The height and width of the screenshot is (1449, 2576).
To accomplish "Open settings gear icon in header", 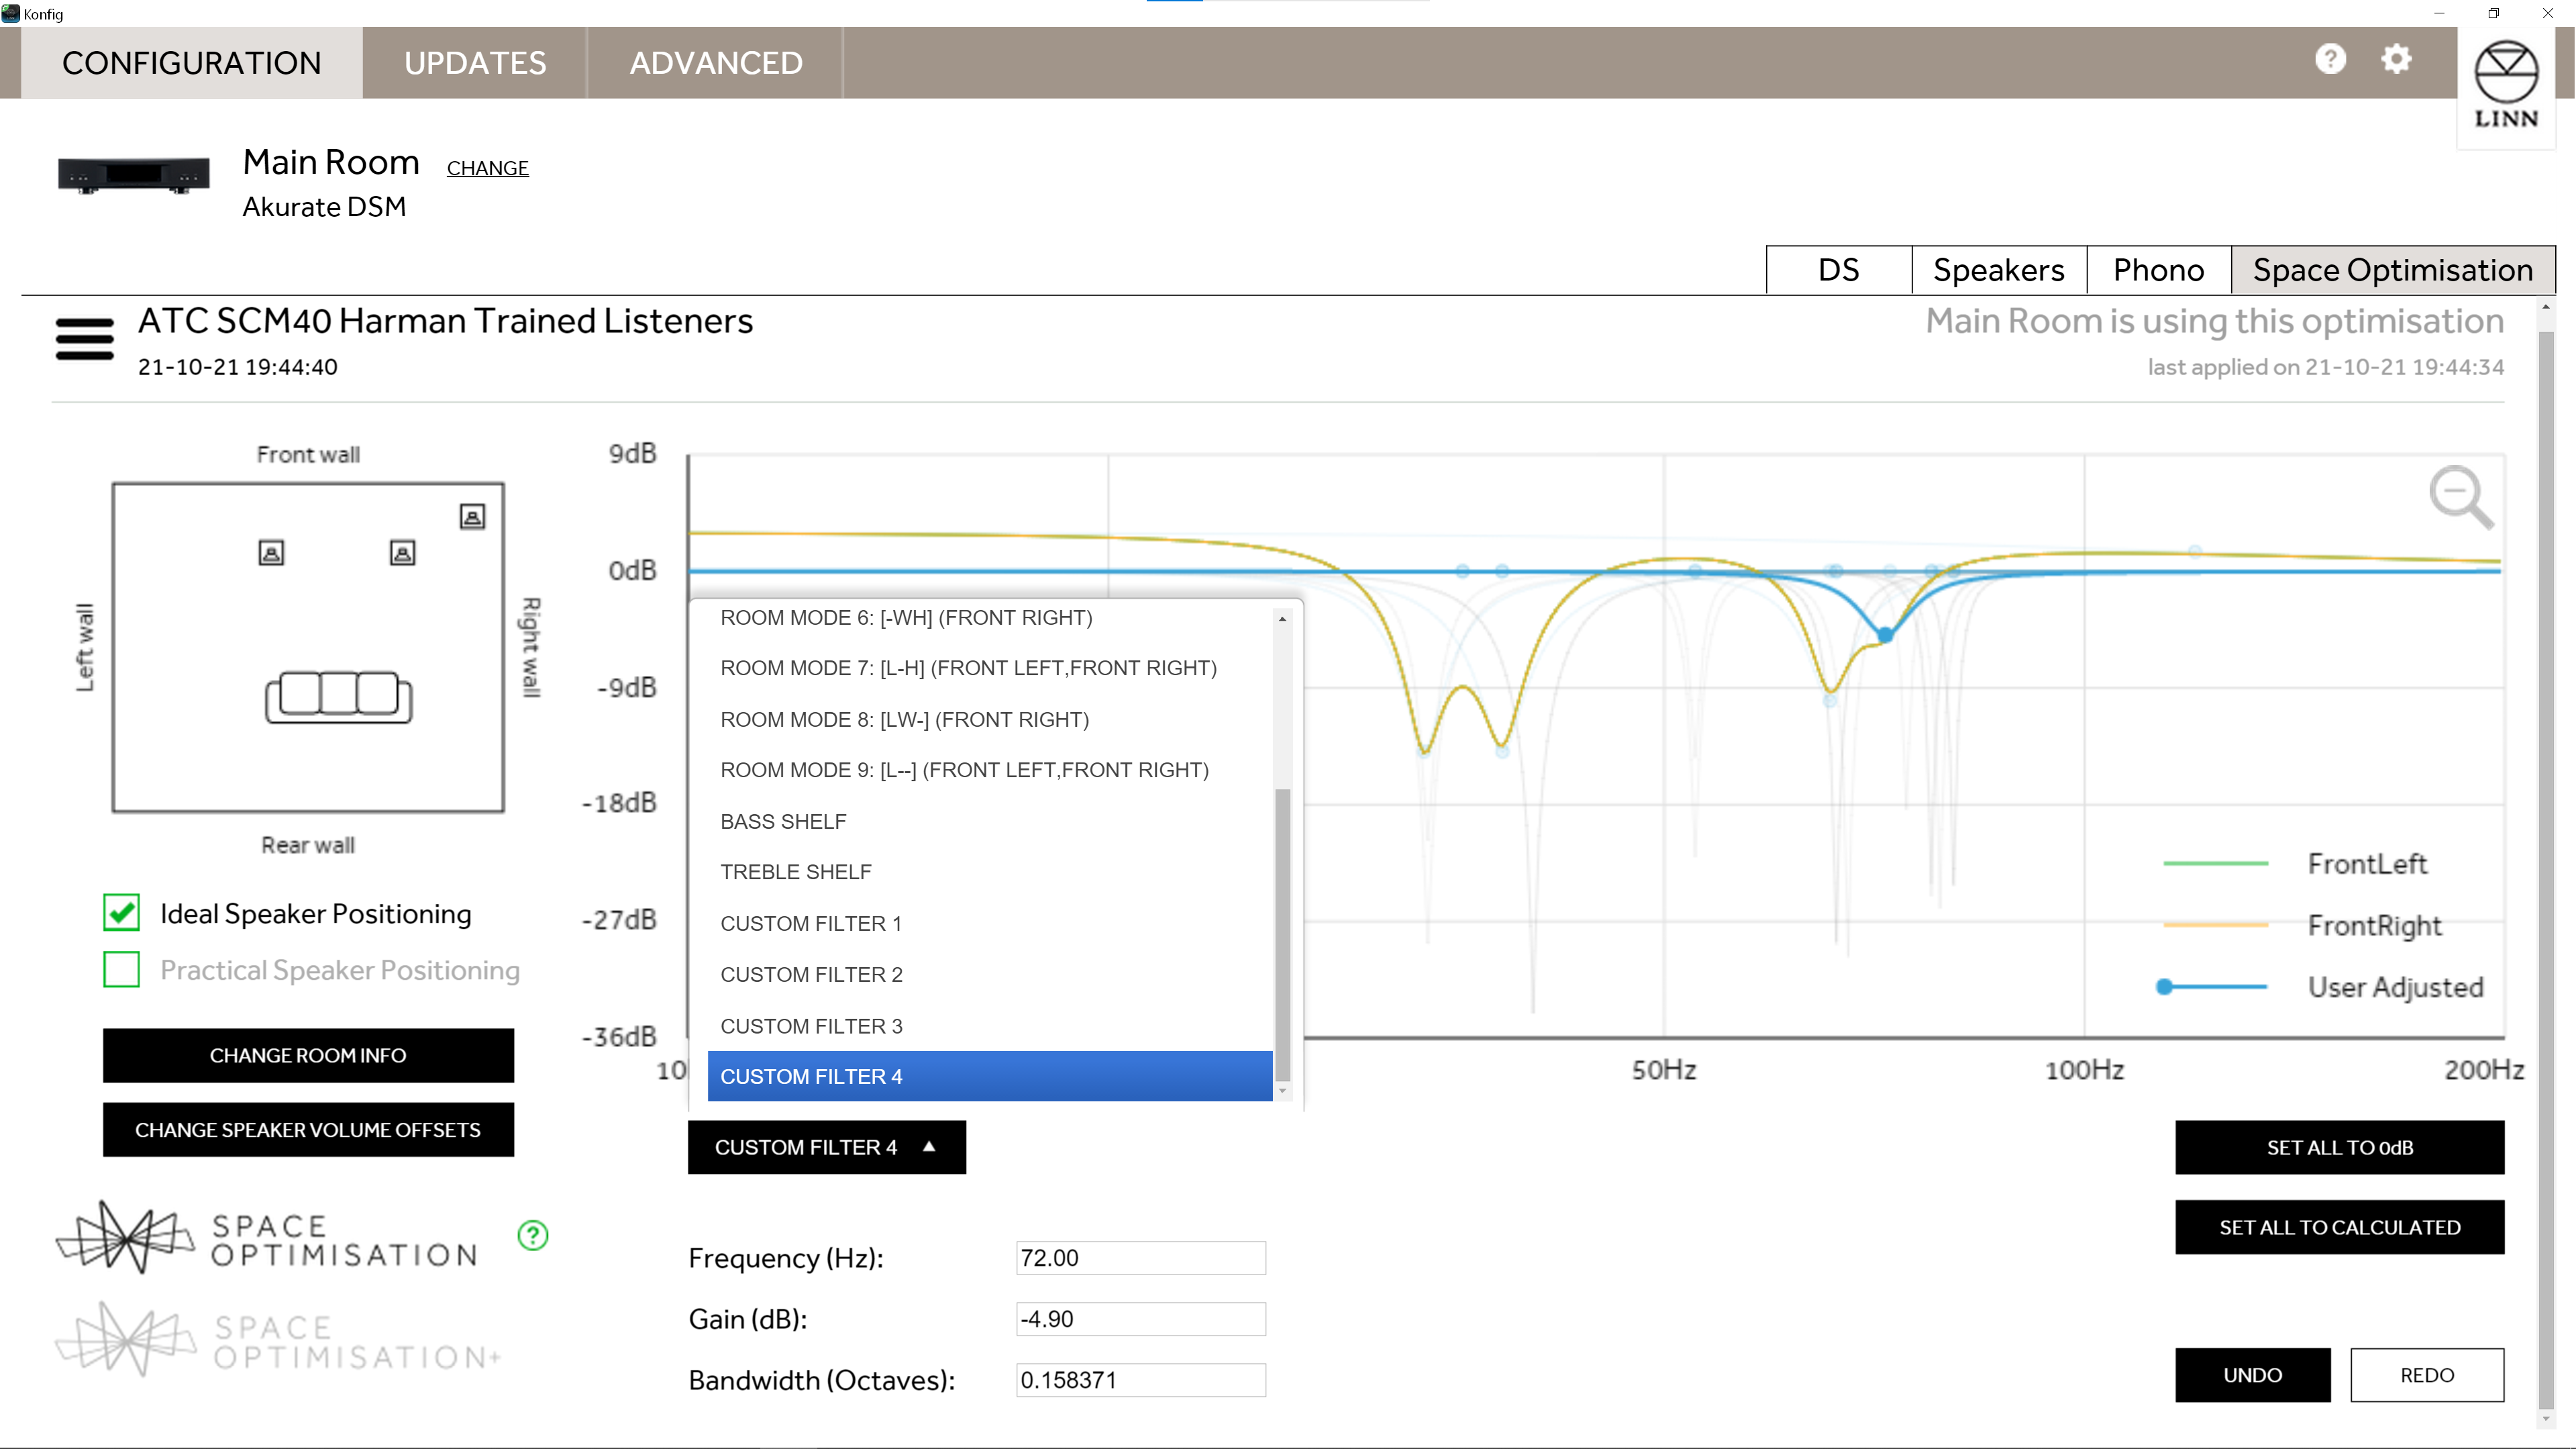I will tap(2396, 59).
